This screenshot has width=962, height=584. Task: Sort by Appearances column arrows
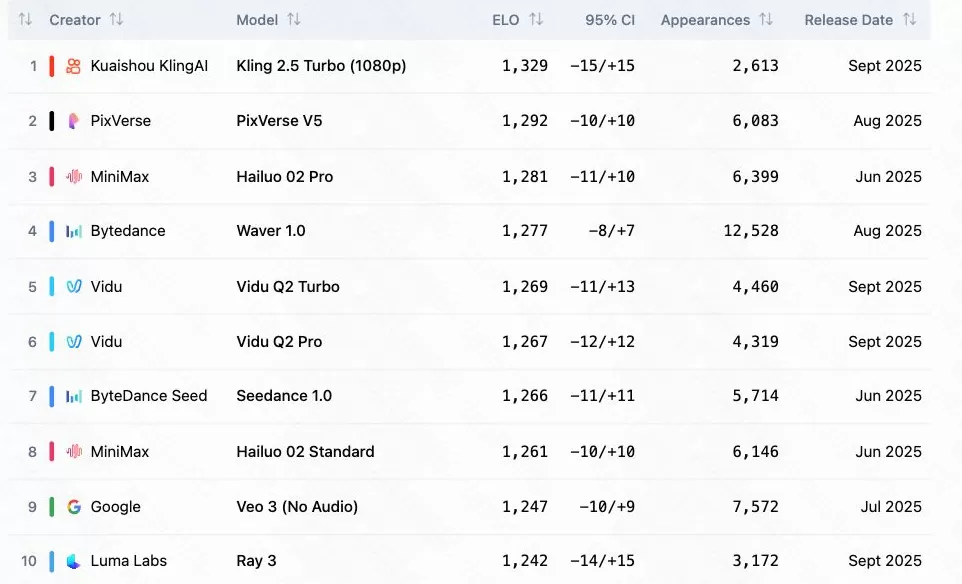[x=766, y=20]
